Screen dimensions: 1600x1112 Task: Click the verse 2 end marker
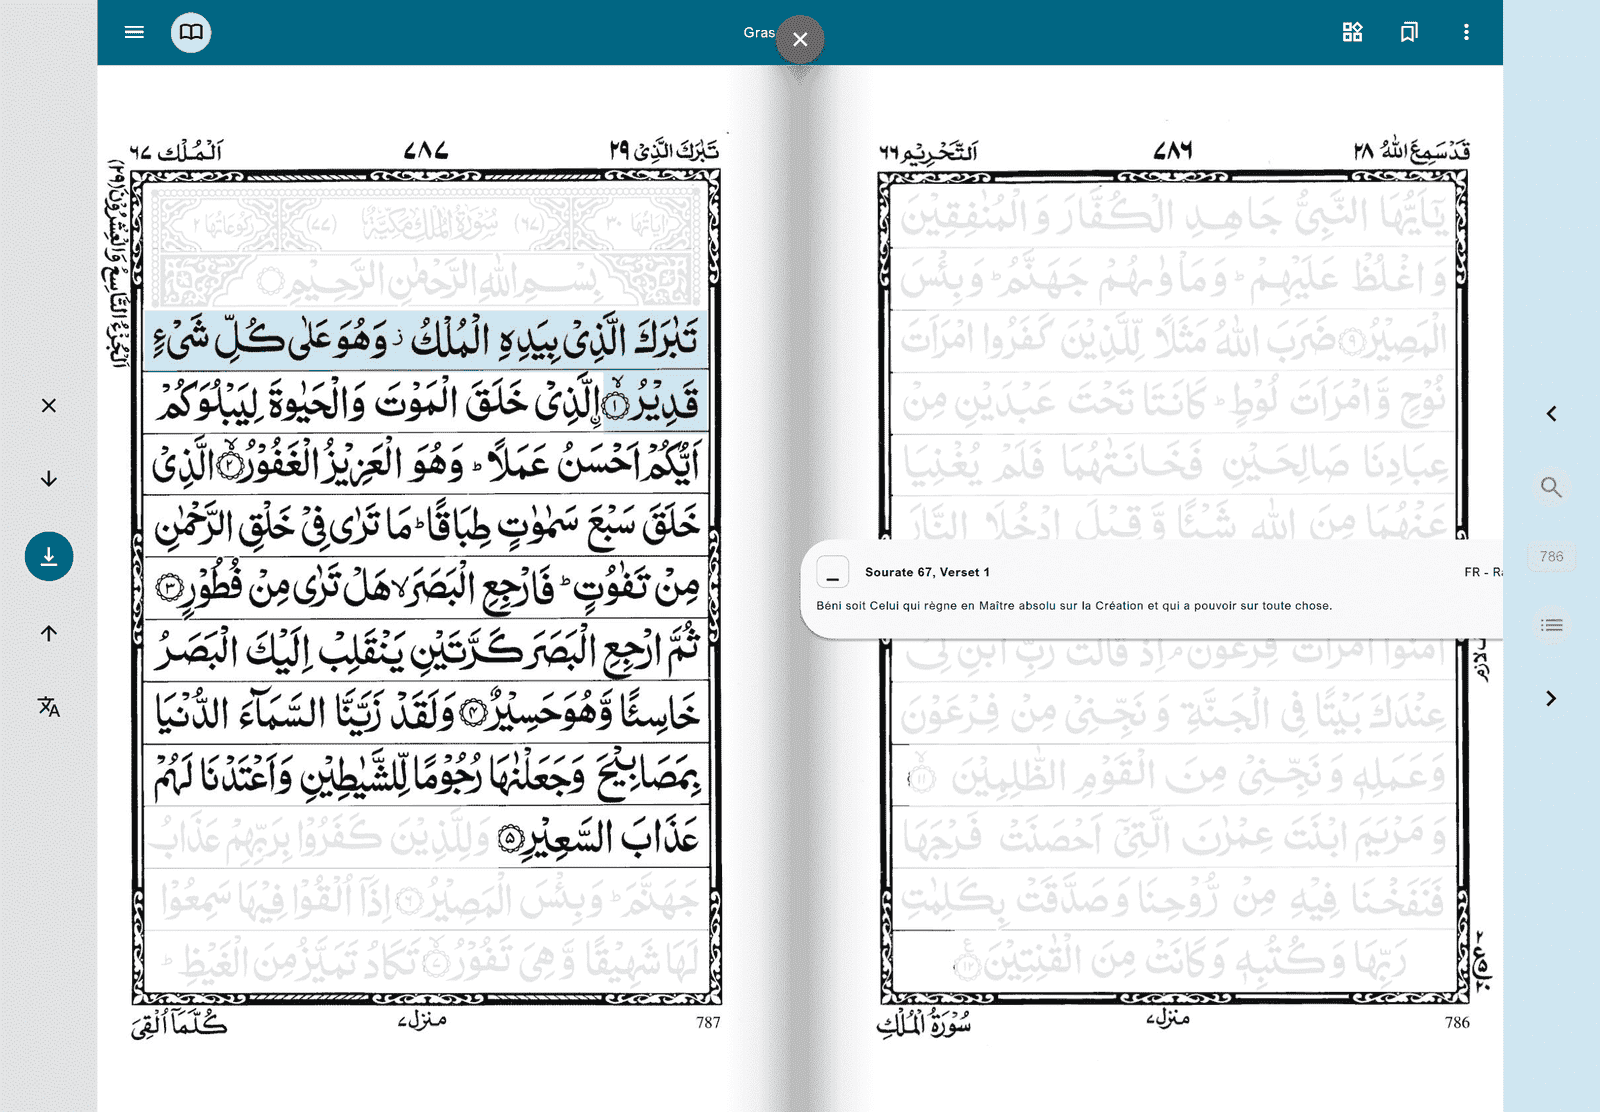(232, 466)
